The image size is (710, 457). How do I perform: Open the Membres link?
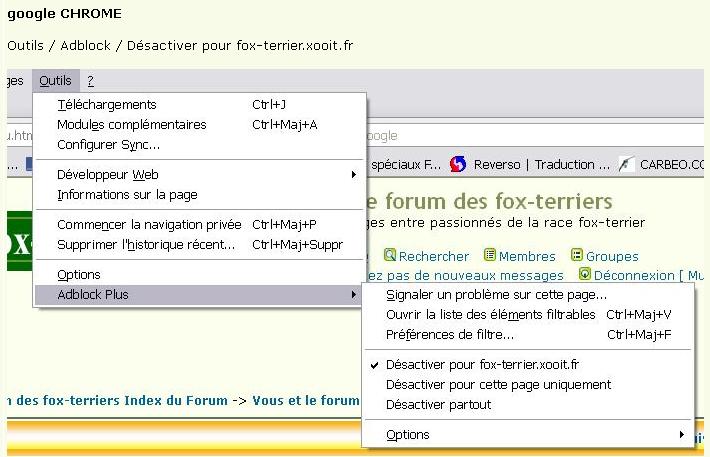(527, 256)
